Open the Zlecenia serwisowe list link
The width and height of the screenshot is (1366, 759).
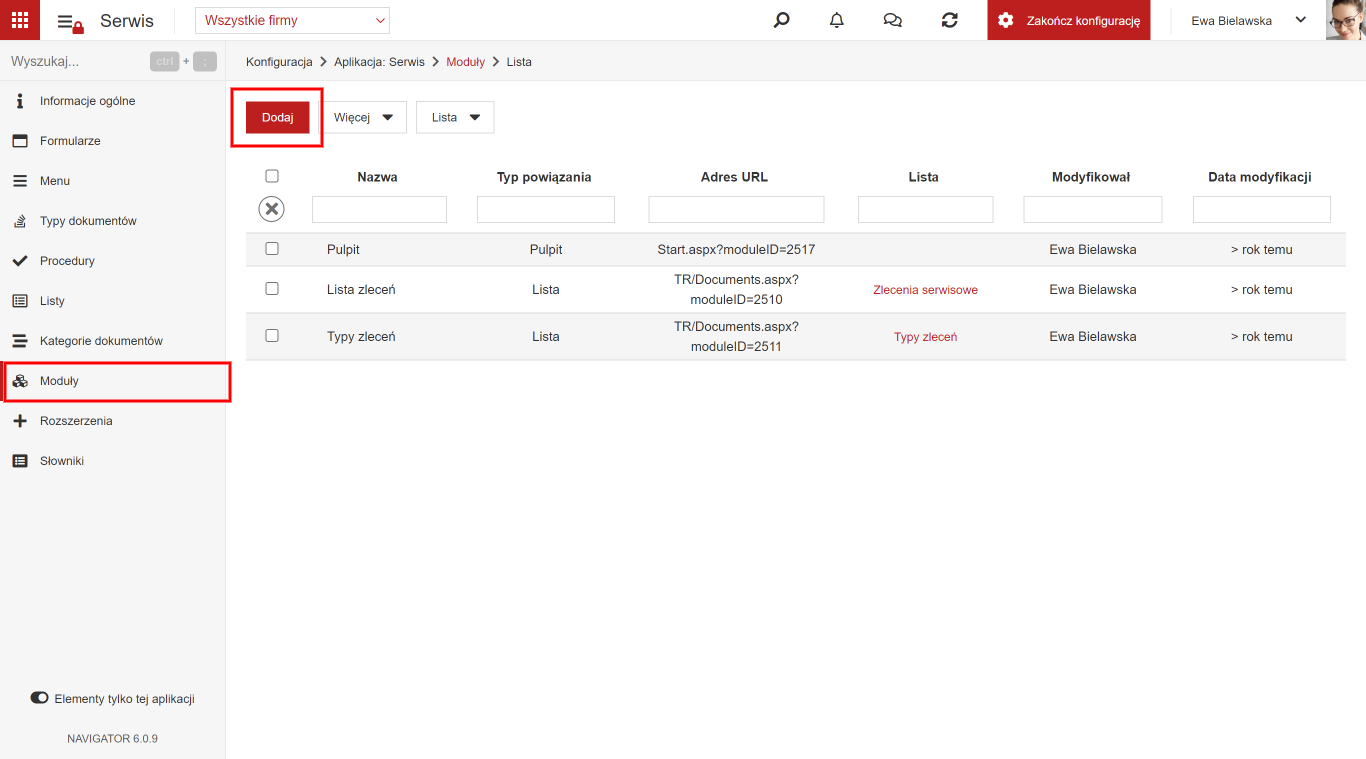pyautogui.click(x=925, y=290)
